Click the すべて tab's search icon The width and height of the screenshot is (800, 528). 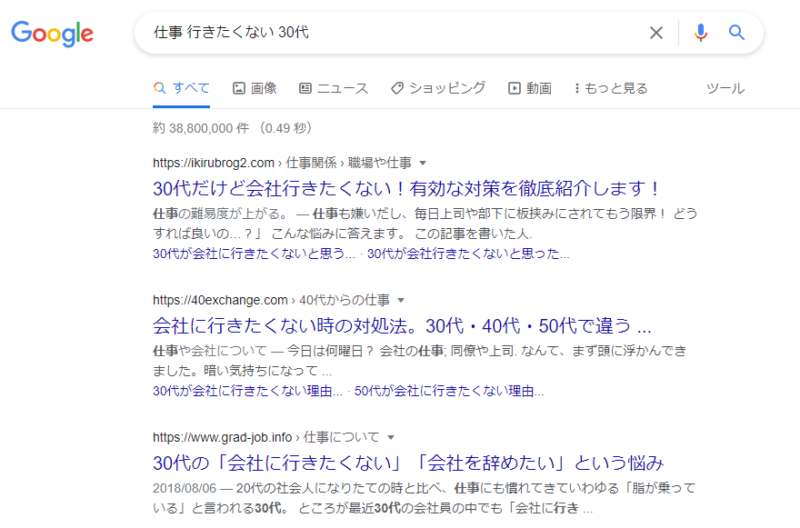click(159, 88)
